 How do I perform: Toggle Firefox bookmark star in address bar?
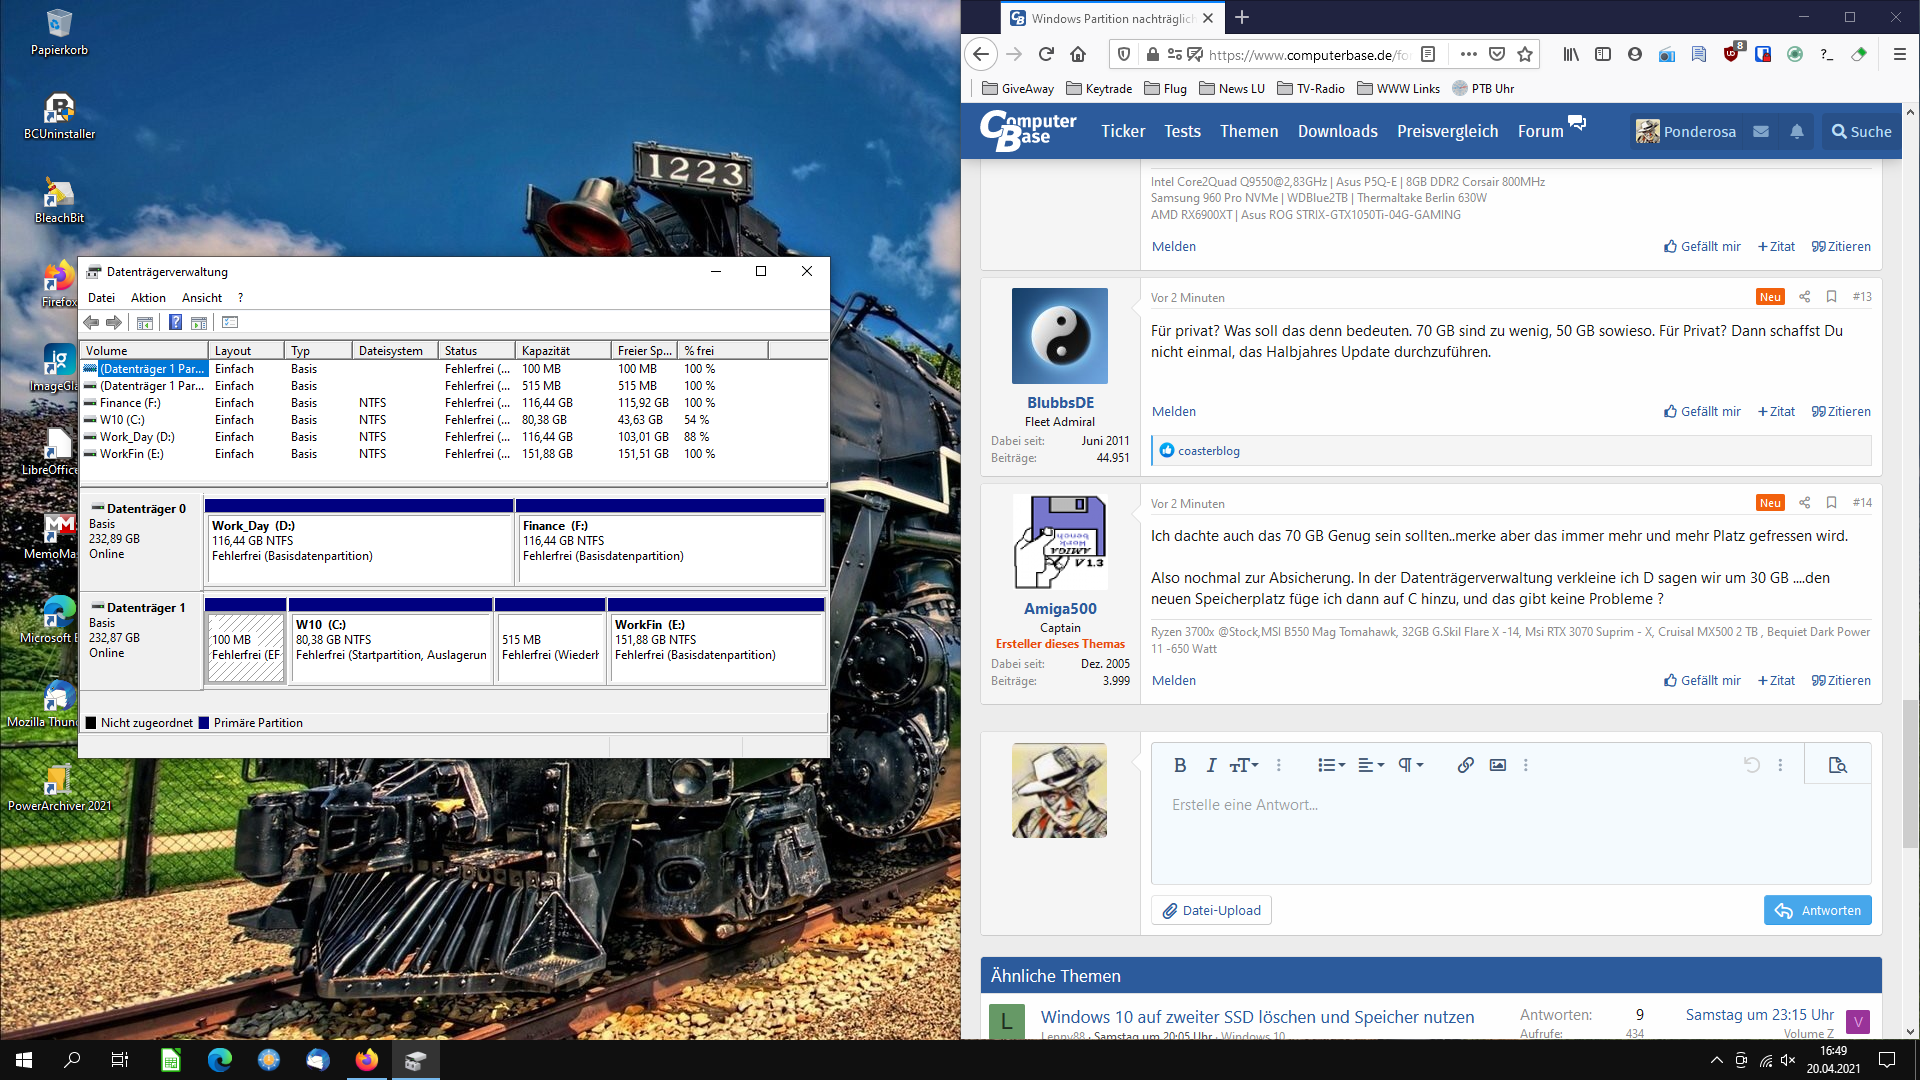click(x=1525, y=55)
